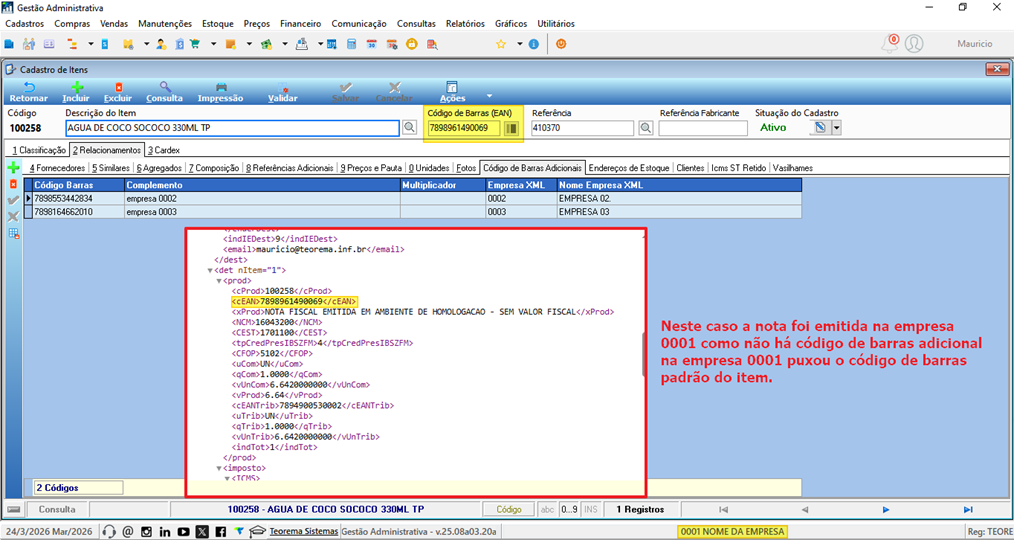The image size is (1014, 540).
Task: Collapse the imposto node in XML
Action: (x=219, y=468)
